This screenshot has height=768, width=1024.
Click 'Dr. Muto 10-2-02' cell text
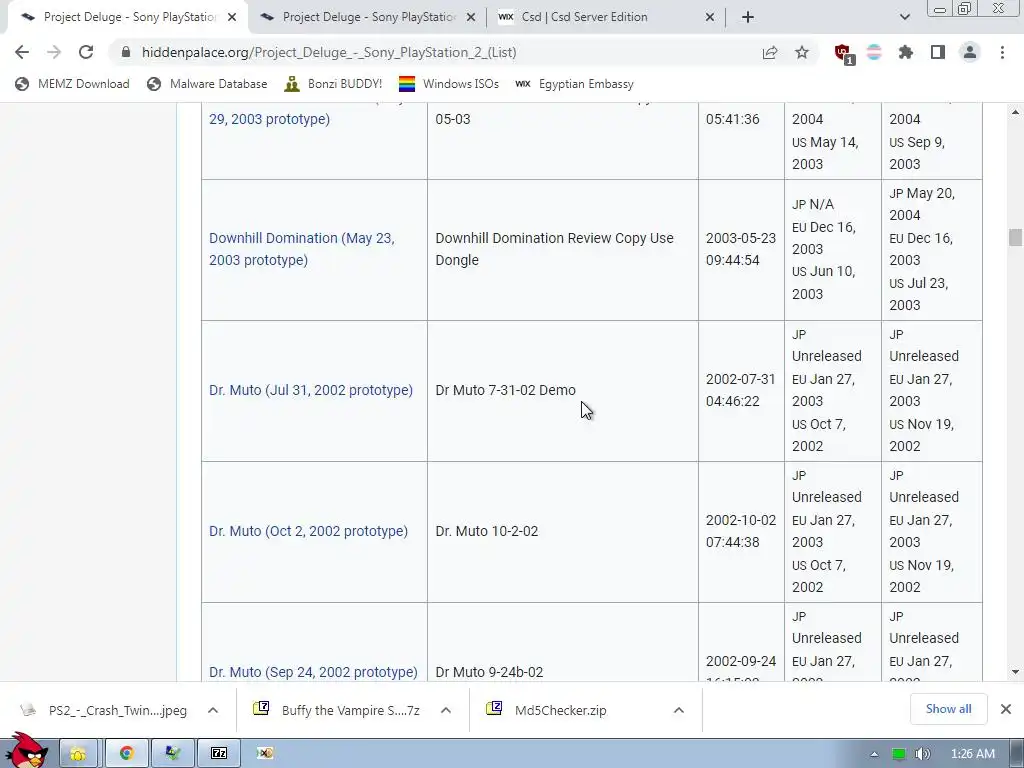click(x=487, y=532)
